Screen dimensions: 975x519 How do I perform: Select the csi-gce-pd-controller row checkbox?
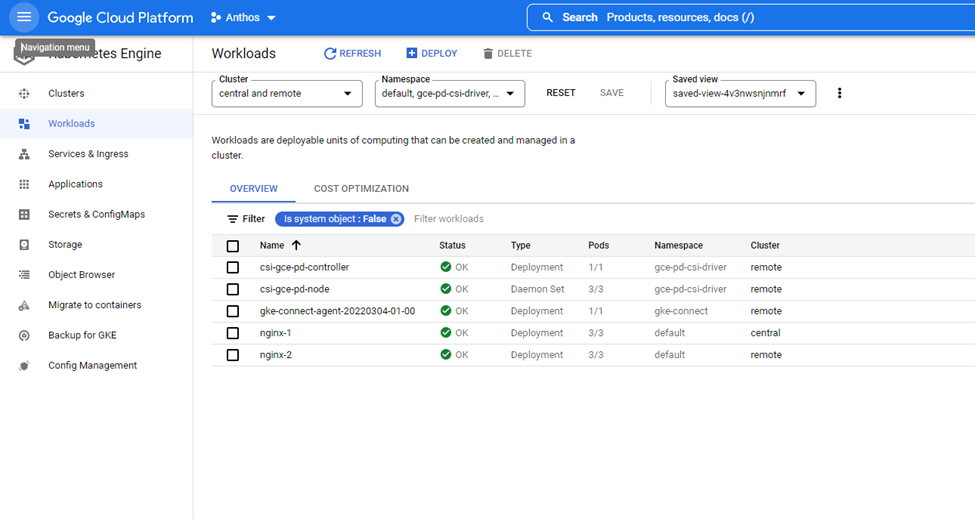[233, 268]
